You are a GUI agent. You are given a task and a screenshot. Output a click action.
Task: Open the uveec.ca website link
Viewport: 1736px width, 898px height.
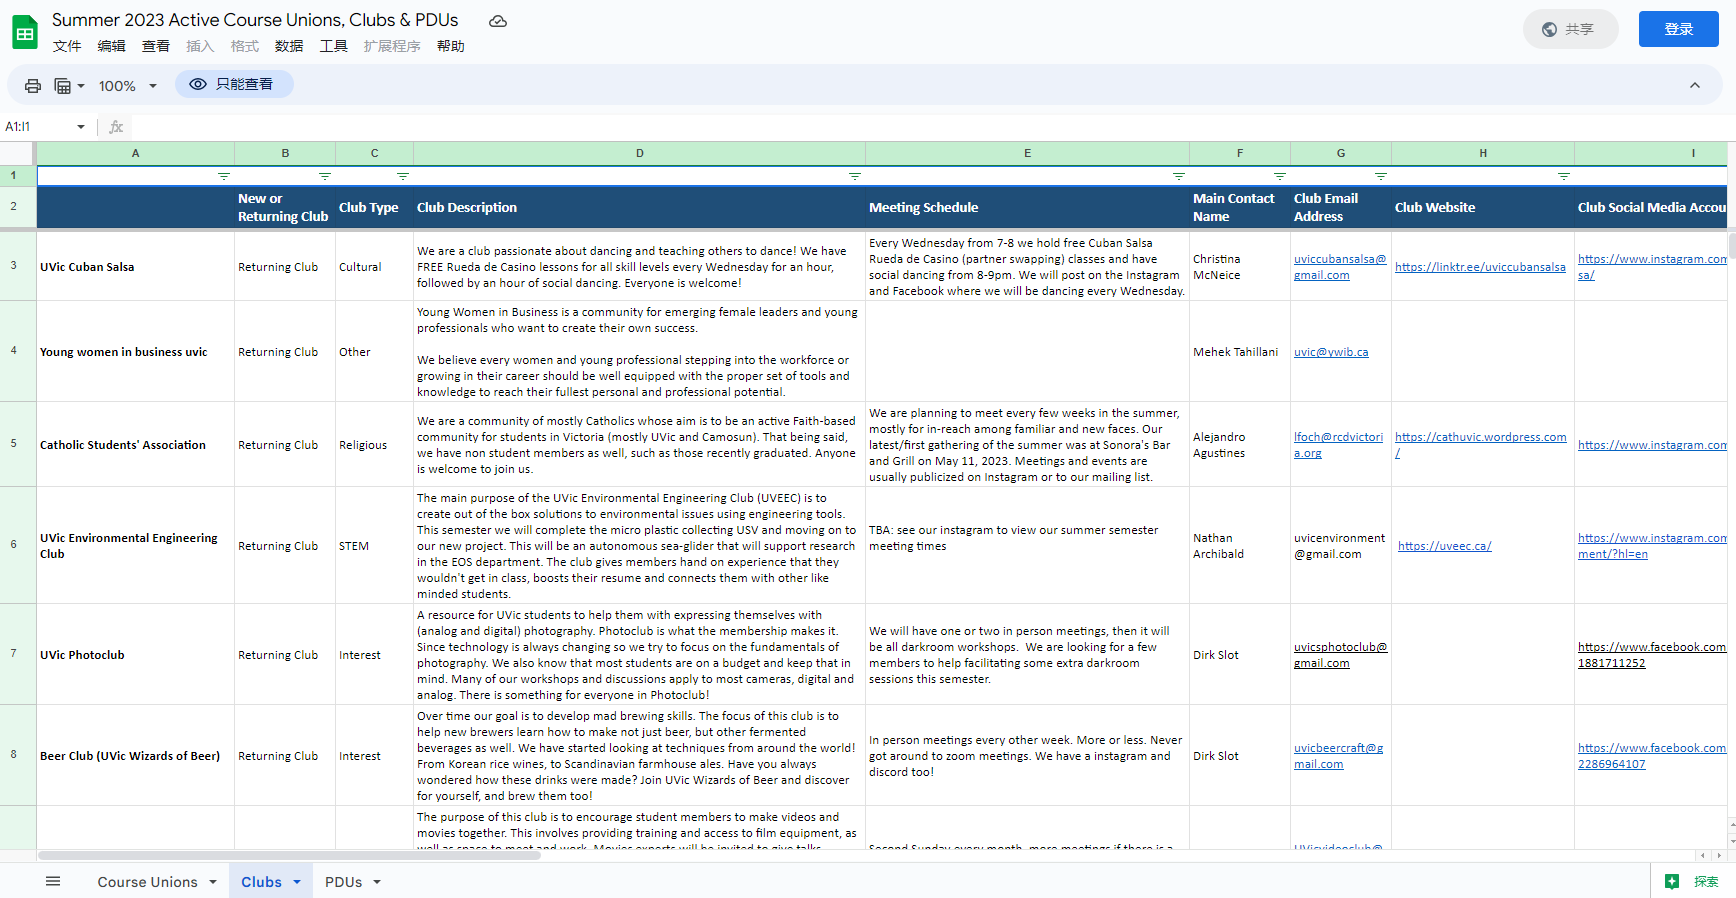tap(1444, 546)
